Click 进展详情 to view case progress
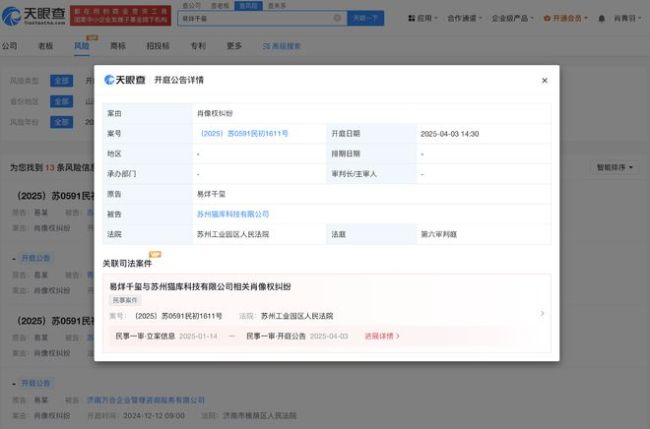The image size is (650, 429). pyautogui.click(x=382, y=336)
